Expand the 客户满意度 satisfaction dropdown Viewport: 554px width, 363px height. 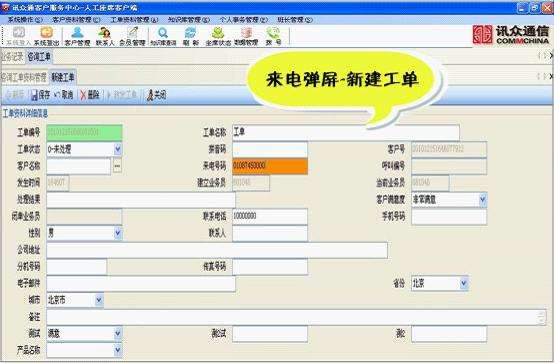click(x=483, y=200)
